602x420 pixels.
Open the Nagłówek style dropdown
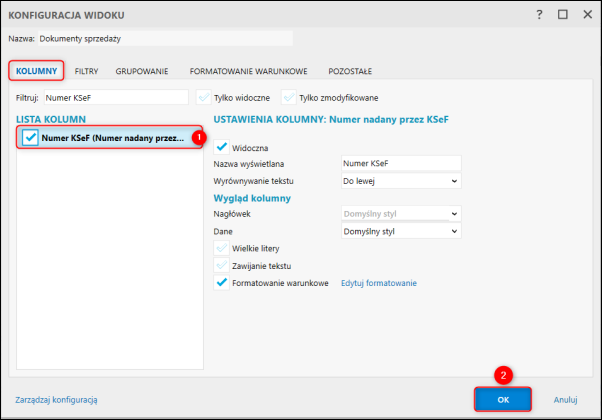(401, 213)
